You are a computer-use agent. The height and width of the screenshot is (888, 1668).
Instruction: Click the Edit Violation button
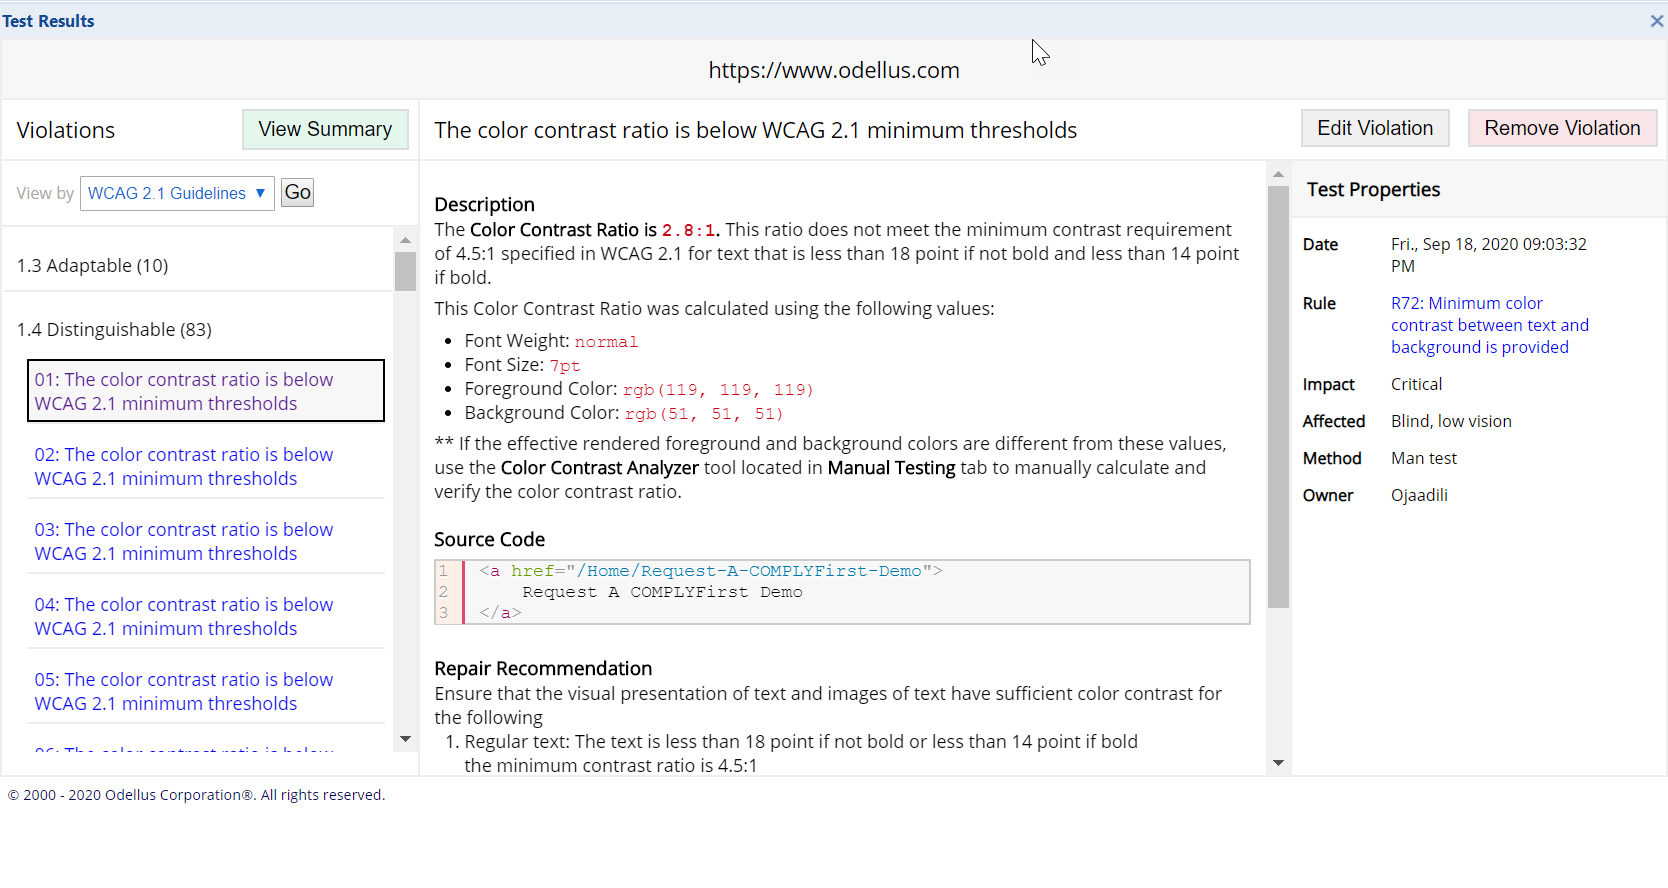1374,128
